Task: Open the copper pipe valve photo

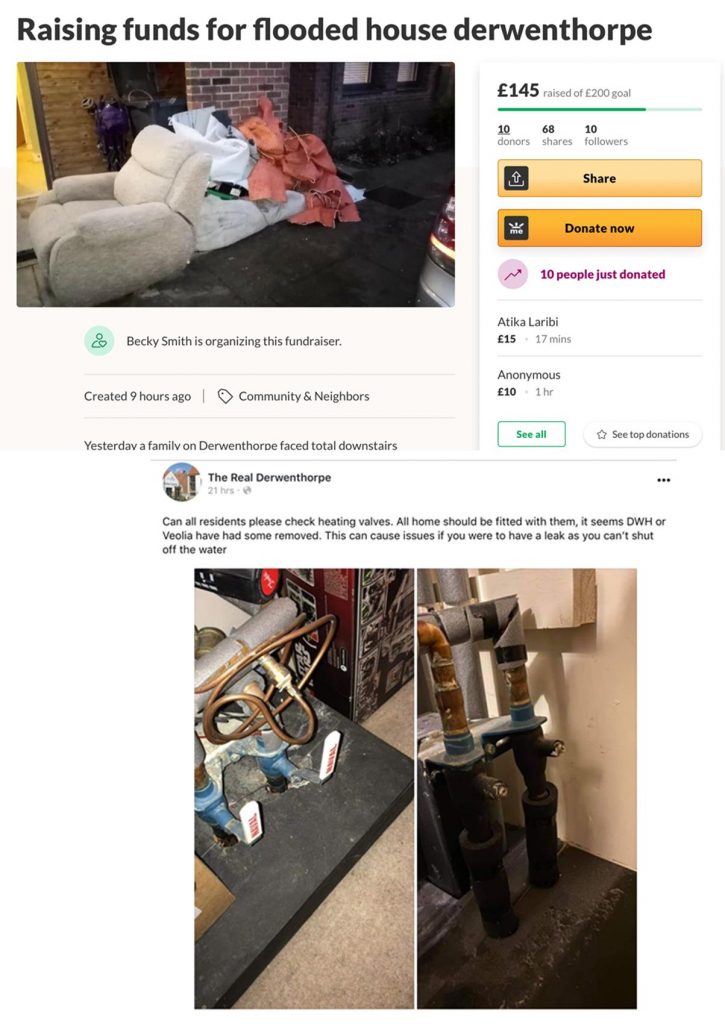Action: tap(304, 788)
